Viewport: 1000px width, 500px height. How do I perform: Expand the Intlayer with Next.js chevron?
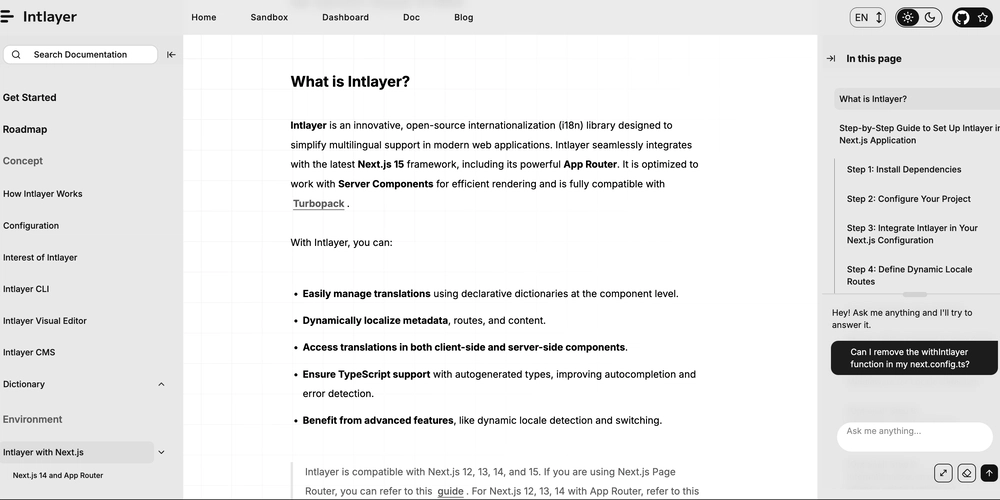pos(161,452)
